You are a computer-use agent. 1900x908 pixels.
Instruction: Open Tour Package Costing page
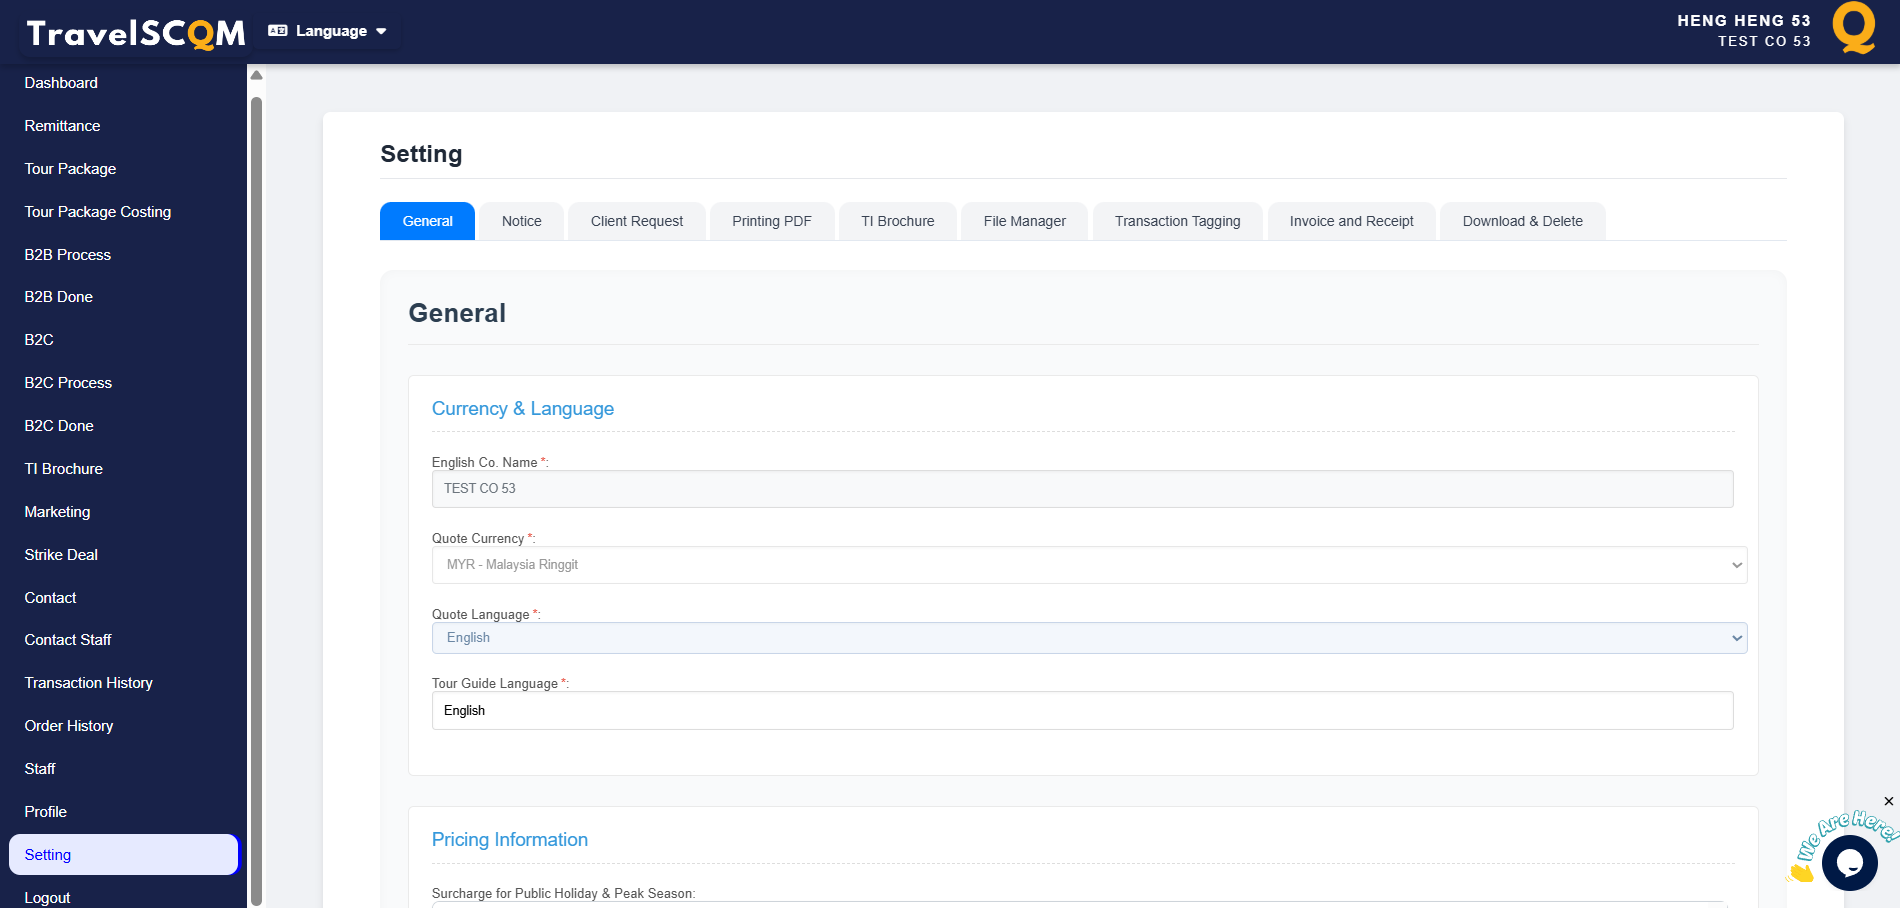click(x=98, y=212)
